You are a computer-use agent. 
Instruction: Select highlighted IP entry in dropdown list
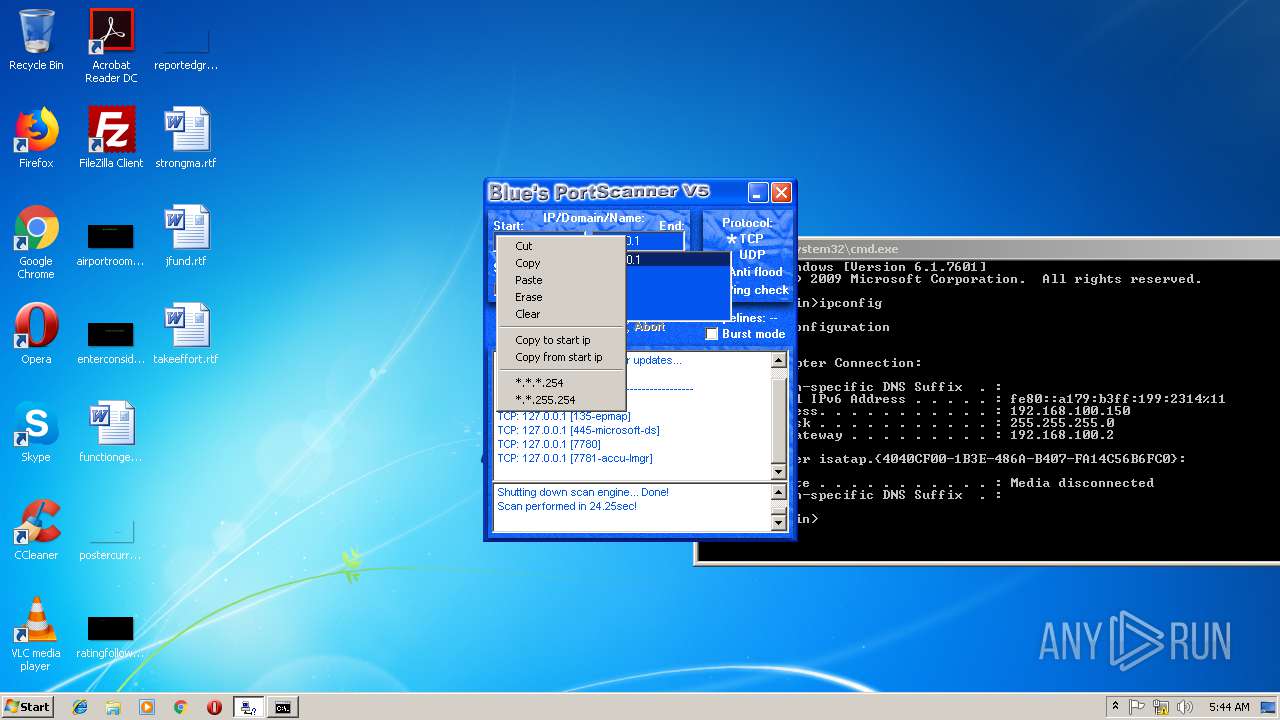[677, 259]
